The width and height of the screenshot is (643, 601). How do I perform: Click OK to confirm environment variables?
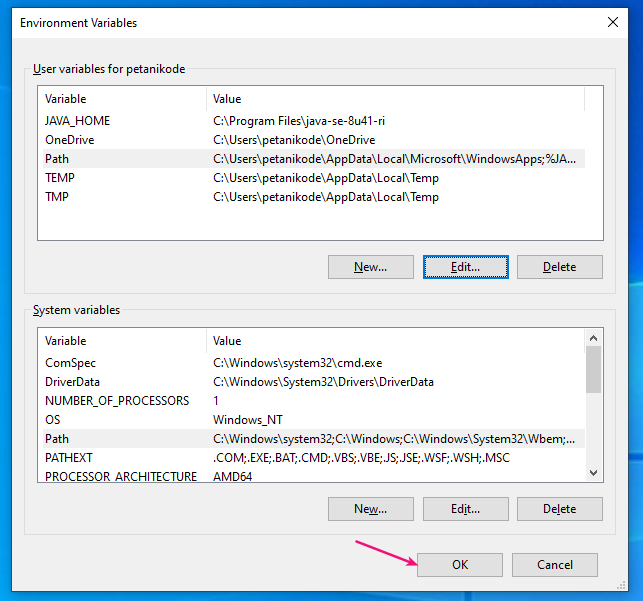[x=459, y=564]
